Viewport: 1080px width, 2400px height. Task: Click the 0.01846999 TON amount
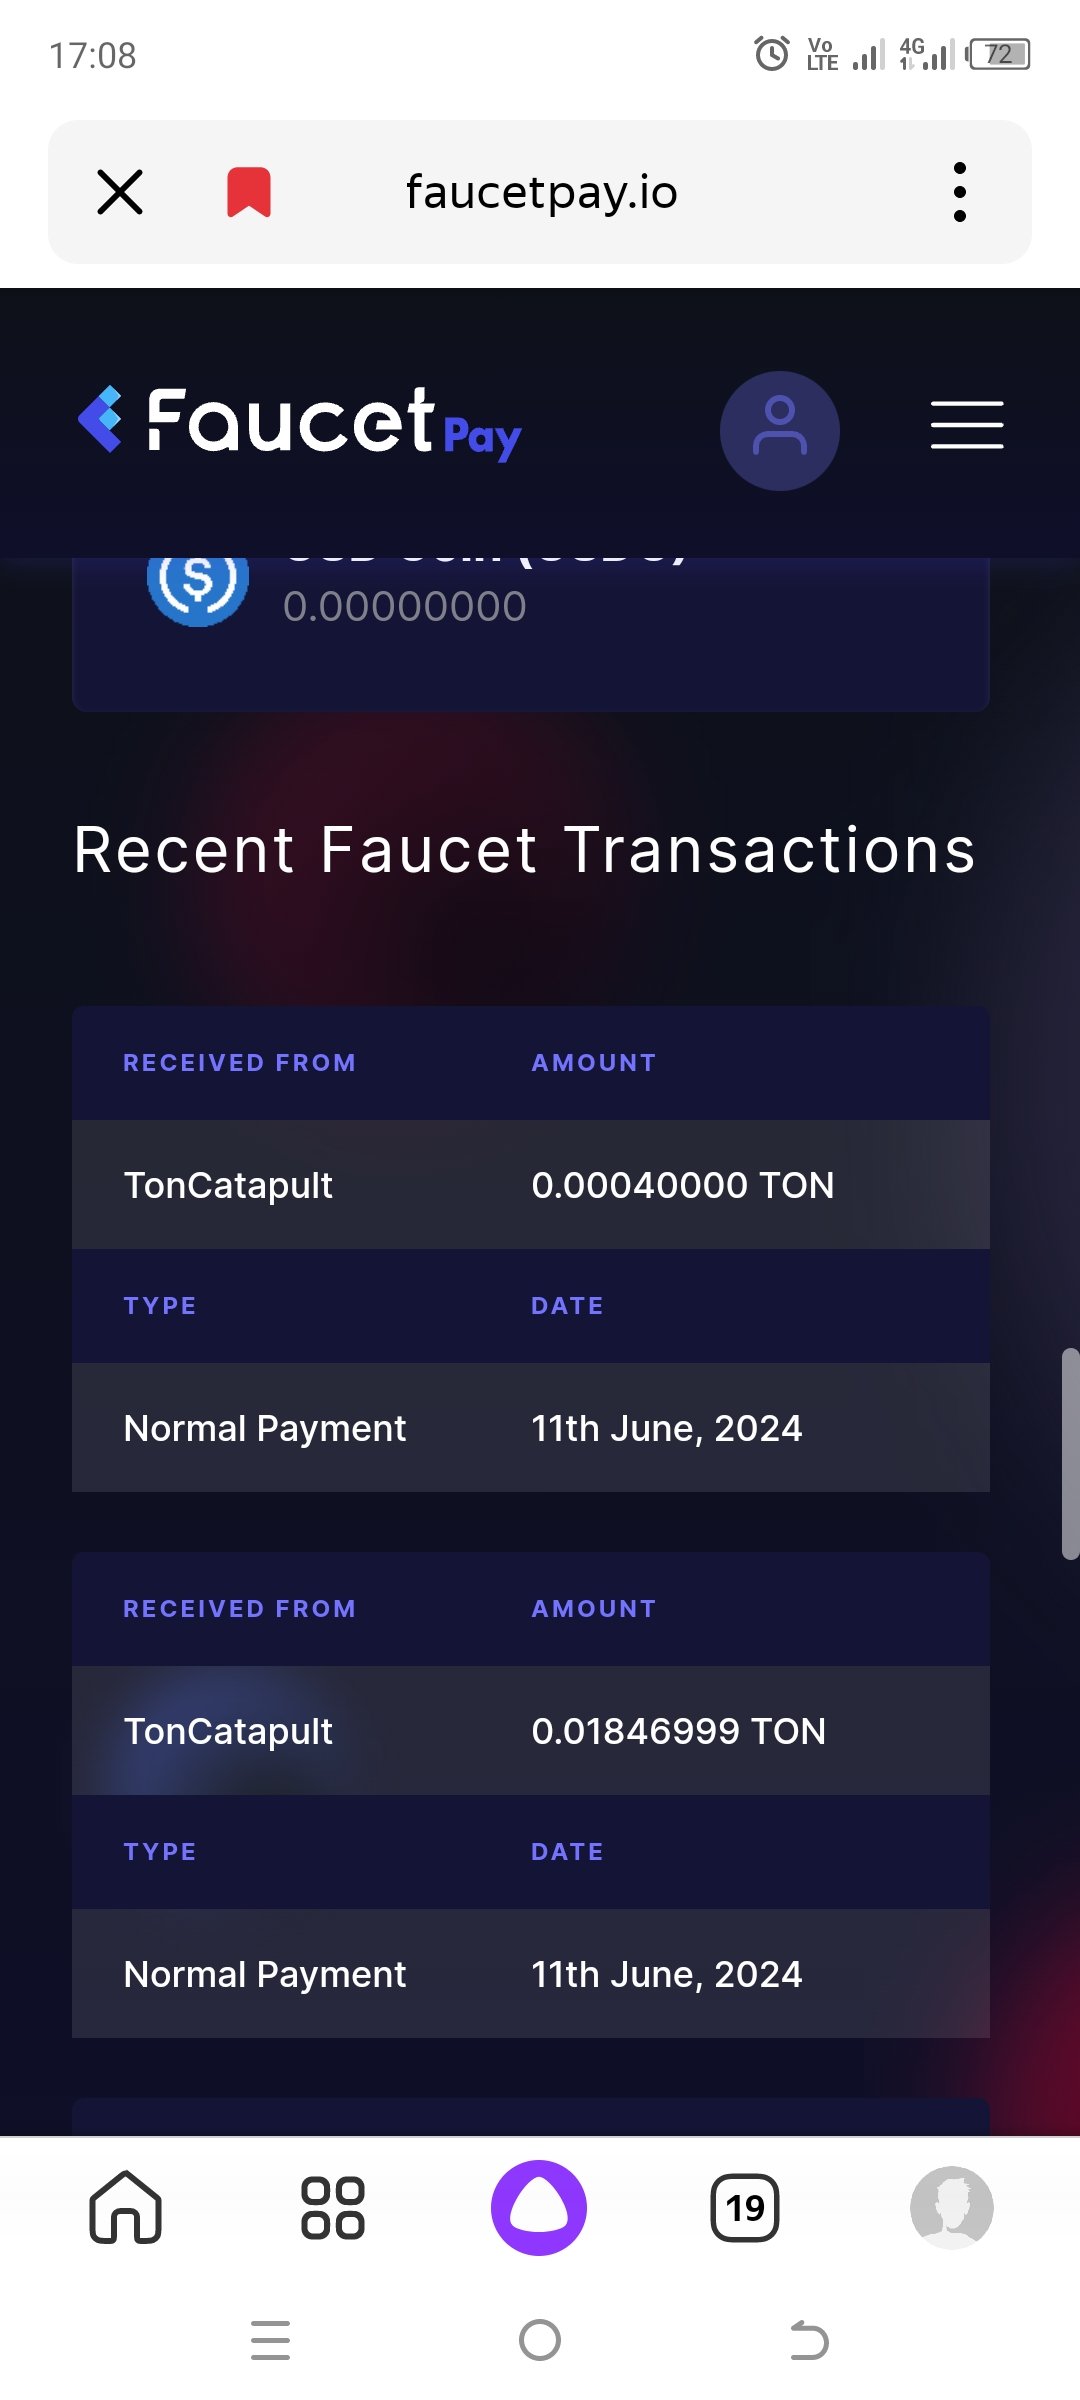[679, 1731]
